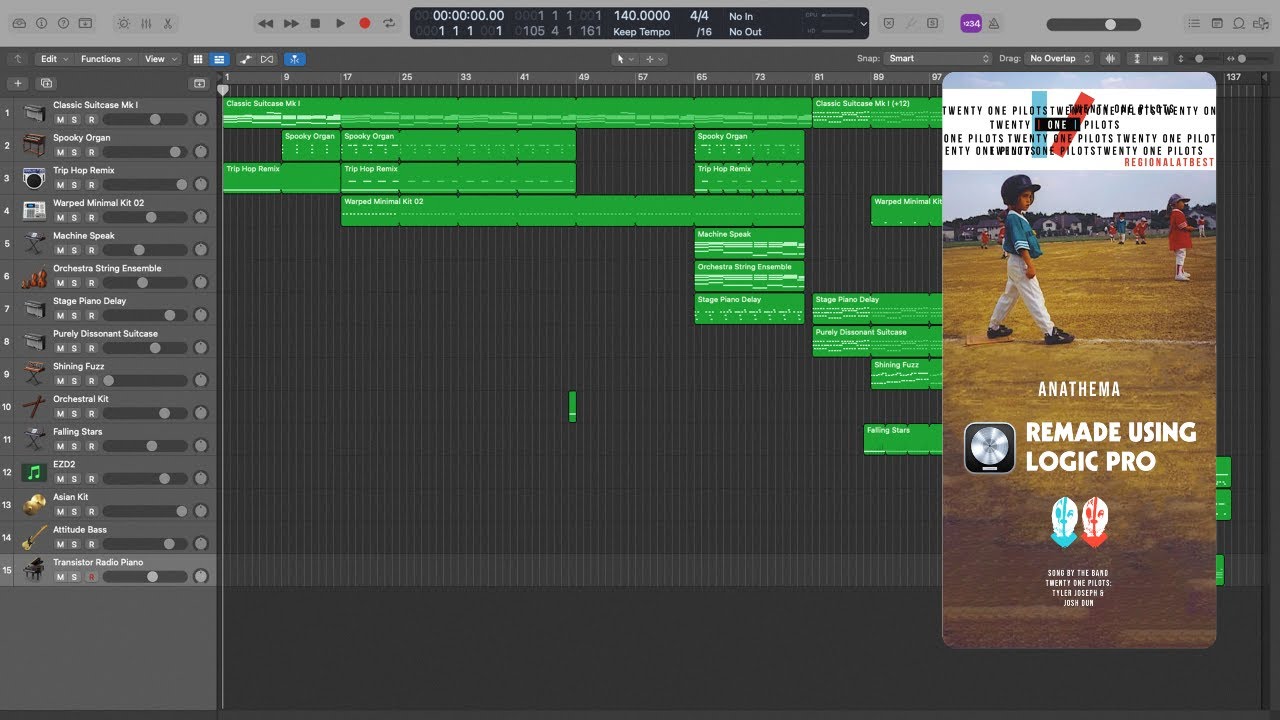Click the Asian Kit gong icon
Image resolution: width=1280 pixels, height=720 pixels.
click(x=34, y=504)
